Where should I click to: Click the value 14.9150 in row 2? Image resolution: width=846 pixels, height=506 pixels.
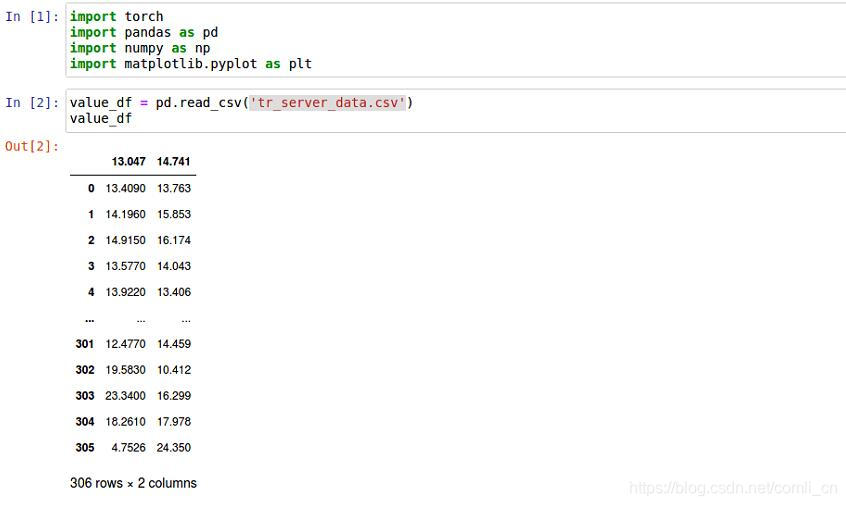pos(126,240)
